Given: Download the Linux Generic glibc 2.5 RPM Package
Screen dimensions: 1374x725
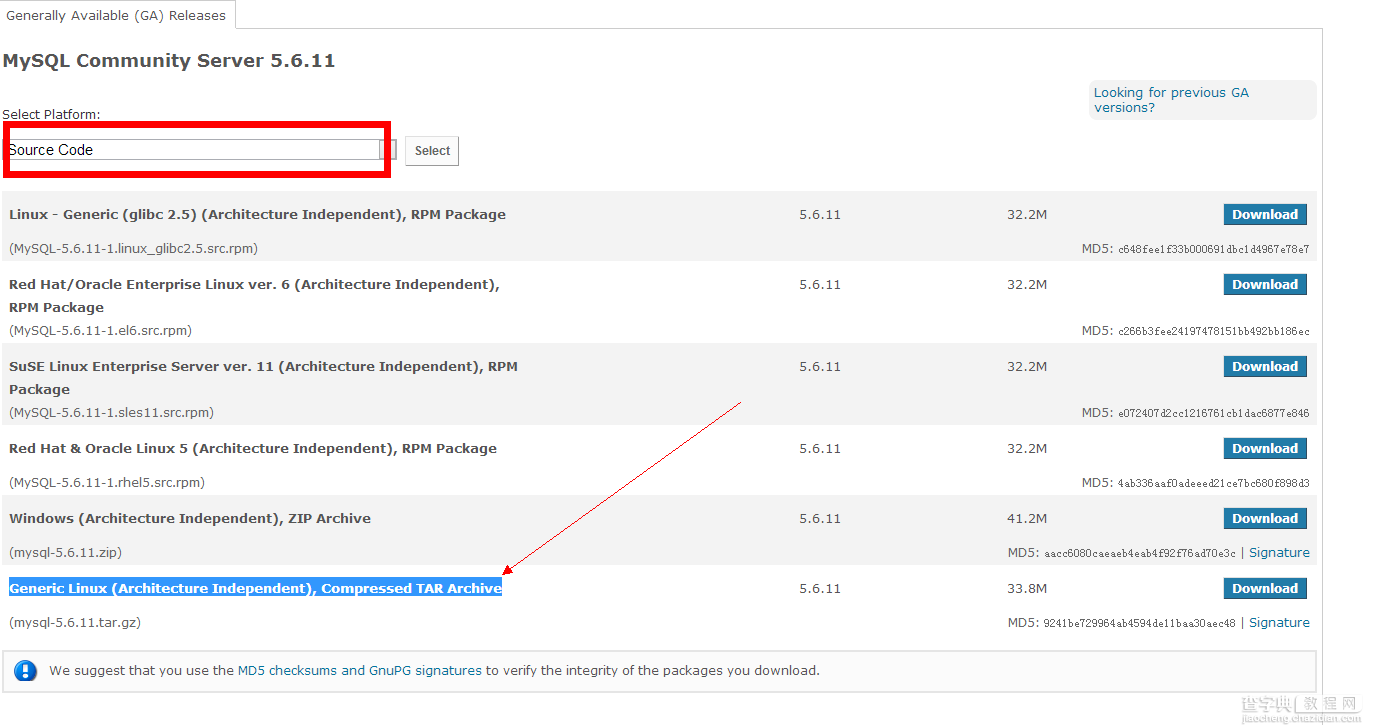Looking at the screenshot, I should click(1265, 215).
